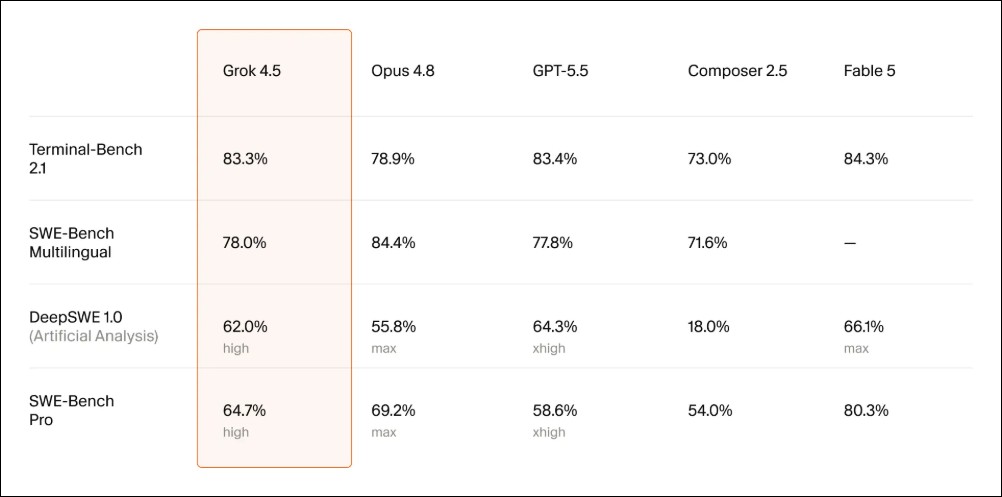Click the dash in Fable Multilingual cell

tap(850, 243)
